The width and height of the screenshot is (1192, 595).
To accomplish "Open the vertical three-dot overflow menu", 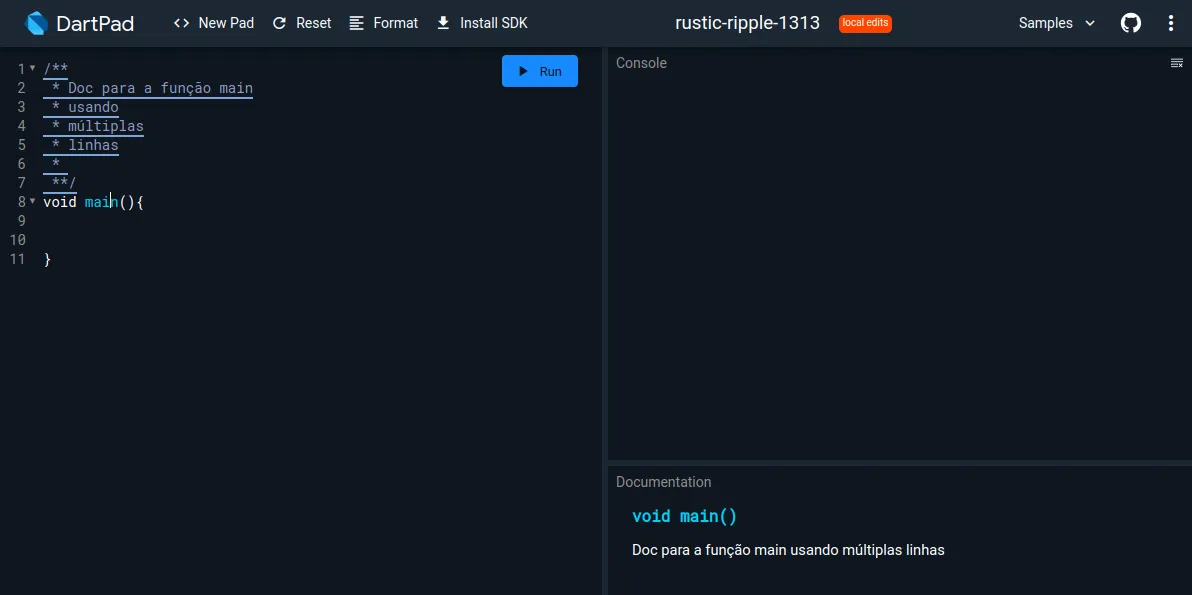I will coord(1171,24).
